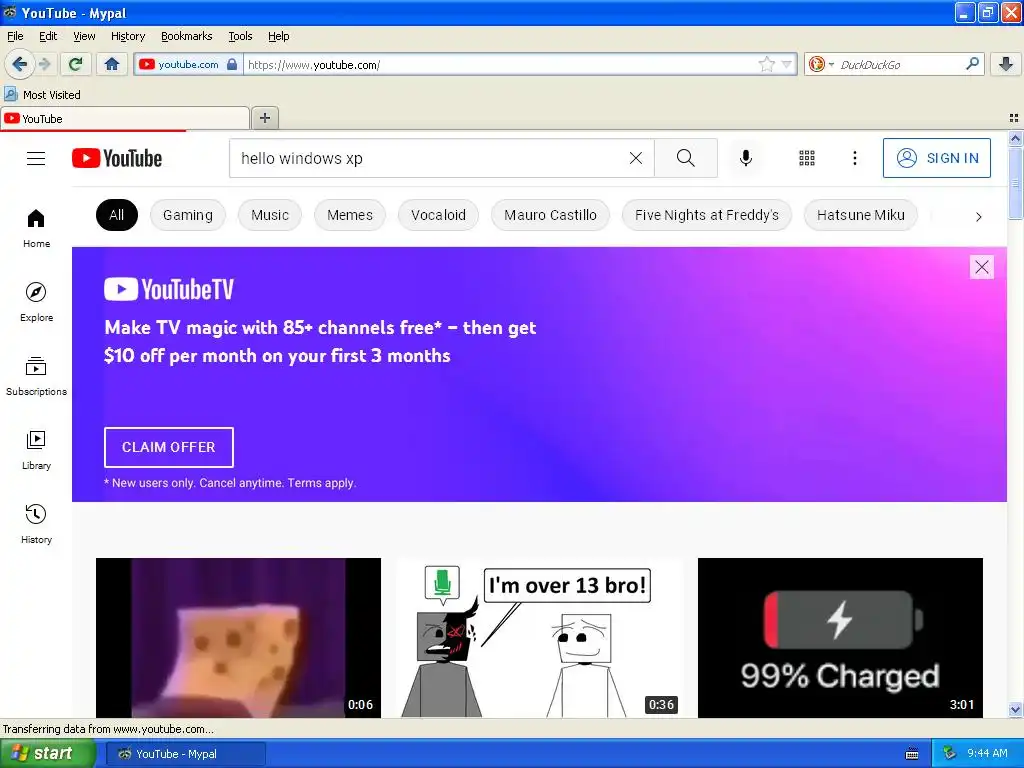Click the browser home icon
The height and width of the screenshot is (768, 1024).
112,64
